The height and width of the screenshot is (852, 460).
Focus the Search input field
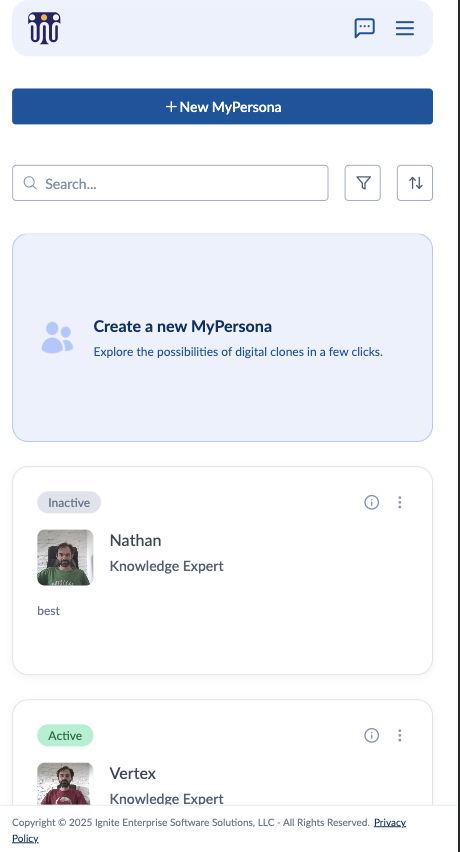[x=170, y=183]
